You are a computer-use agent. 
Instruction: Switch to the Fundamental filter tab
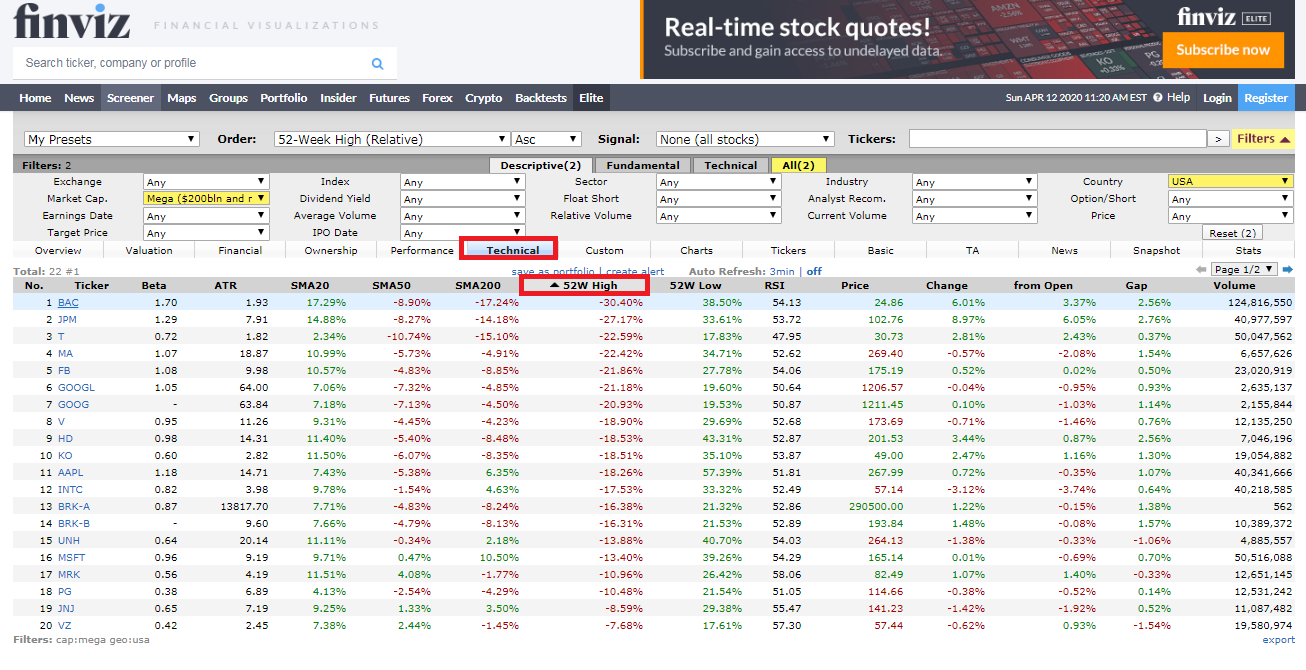tap(643, 165)
